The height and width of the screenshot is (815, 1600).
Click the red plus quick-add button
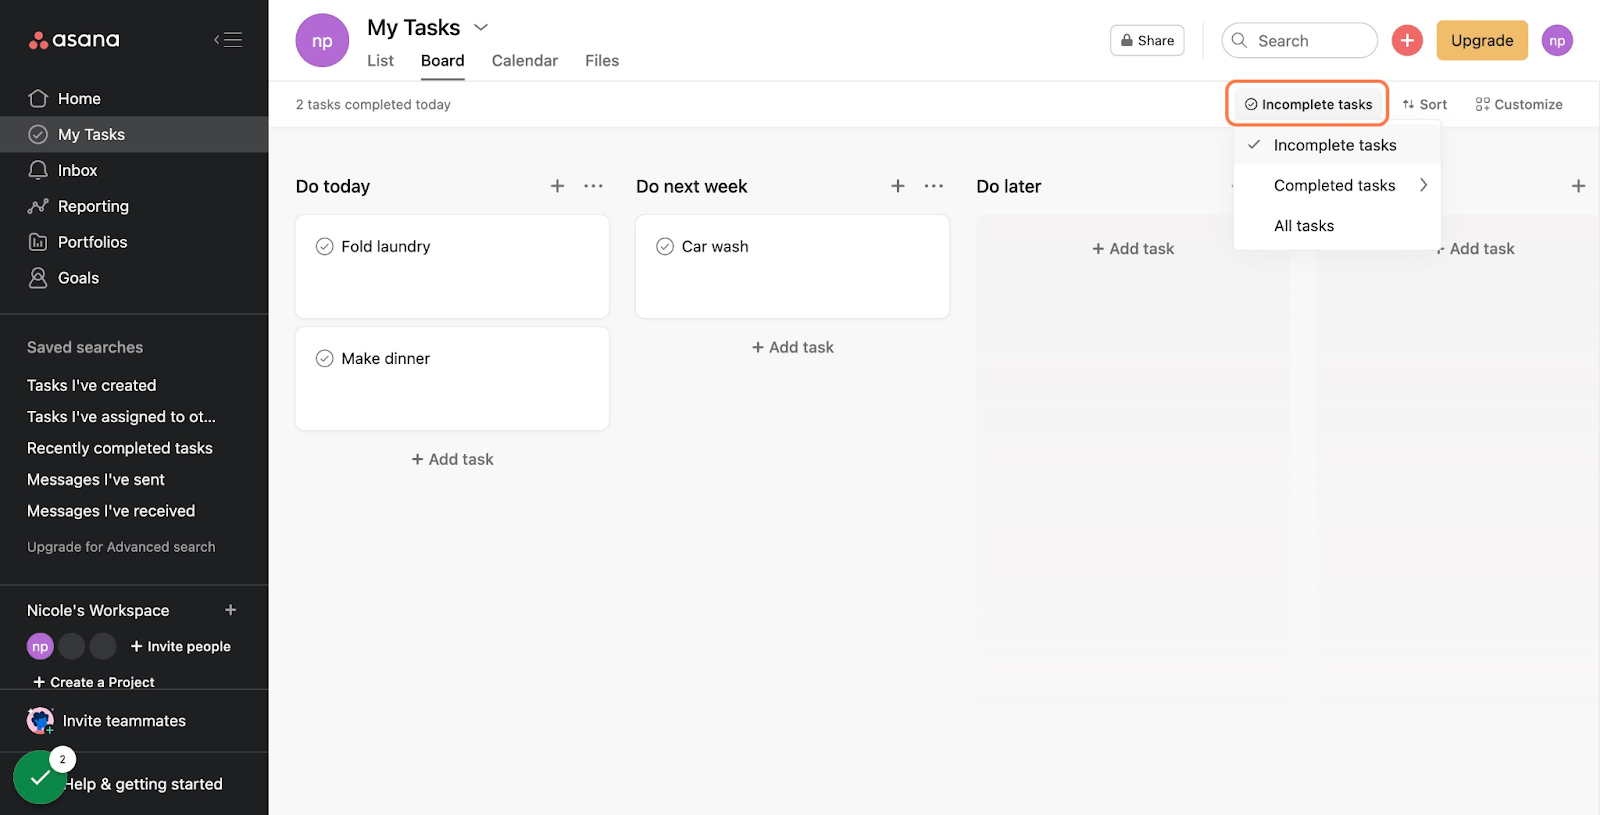tap(1407, 40)
